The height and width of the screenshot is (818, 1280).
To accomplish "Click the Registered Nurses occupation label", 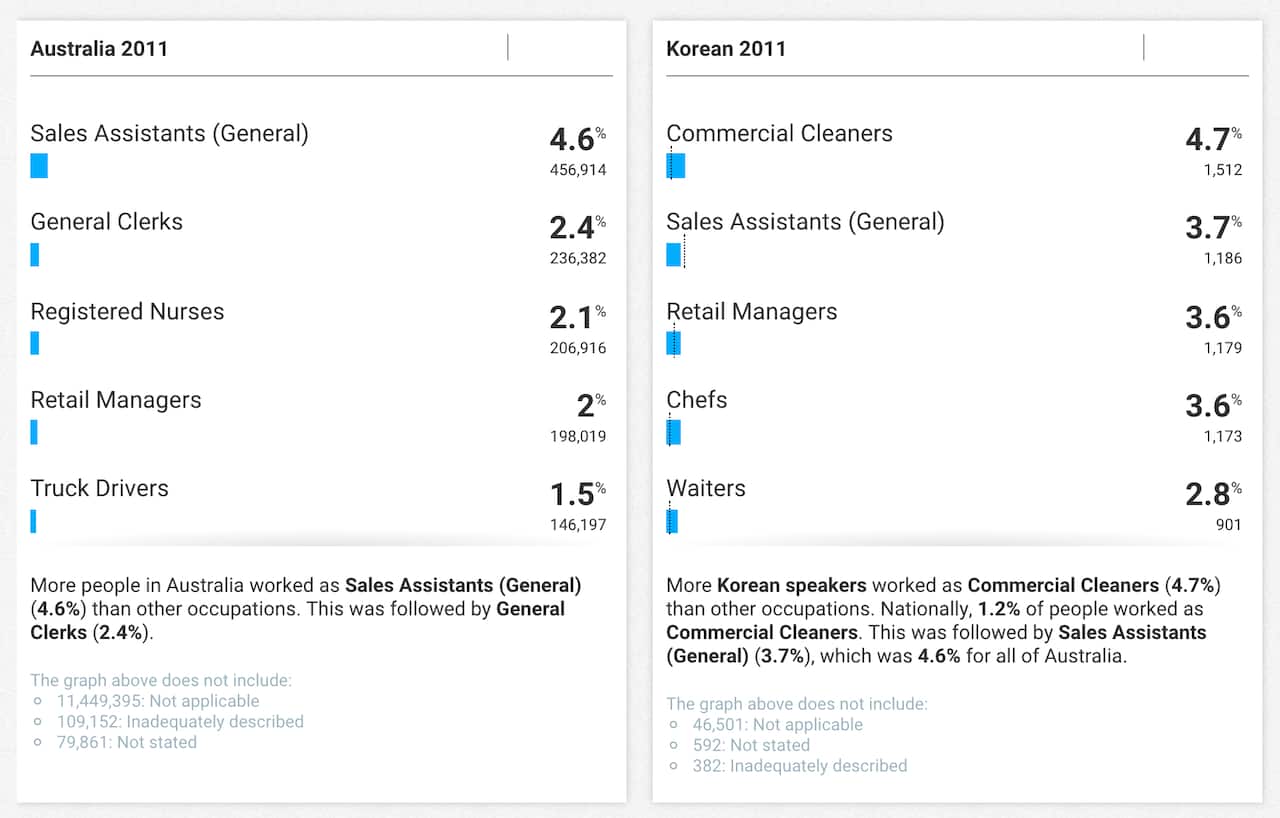I will pos(127,311).
